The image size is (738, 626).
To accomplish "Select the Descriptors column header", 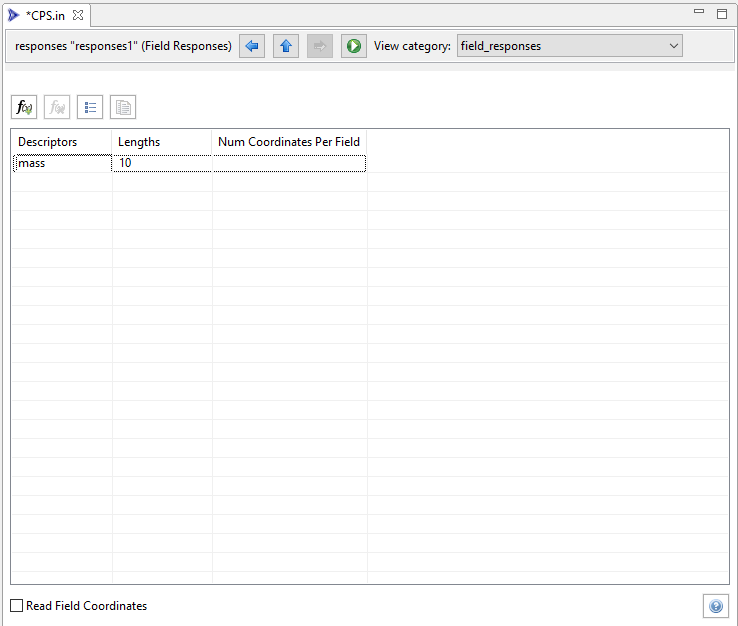I will pyautogui.click(x=62, y=142).
